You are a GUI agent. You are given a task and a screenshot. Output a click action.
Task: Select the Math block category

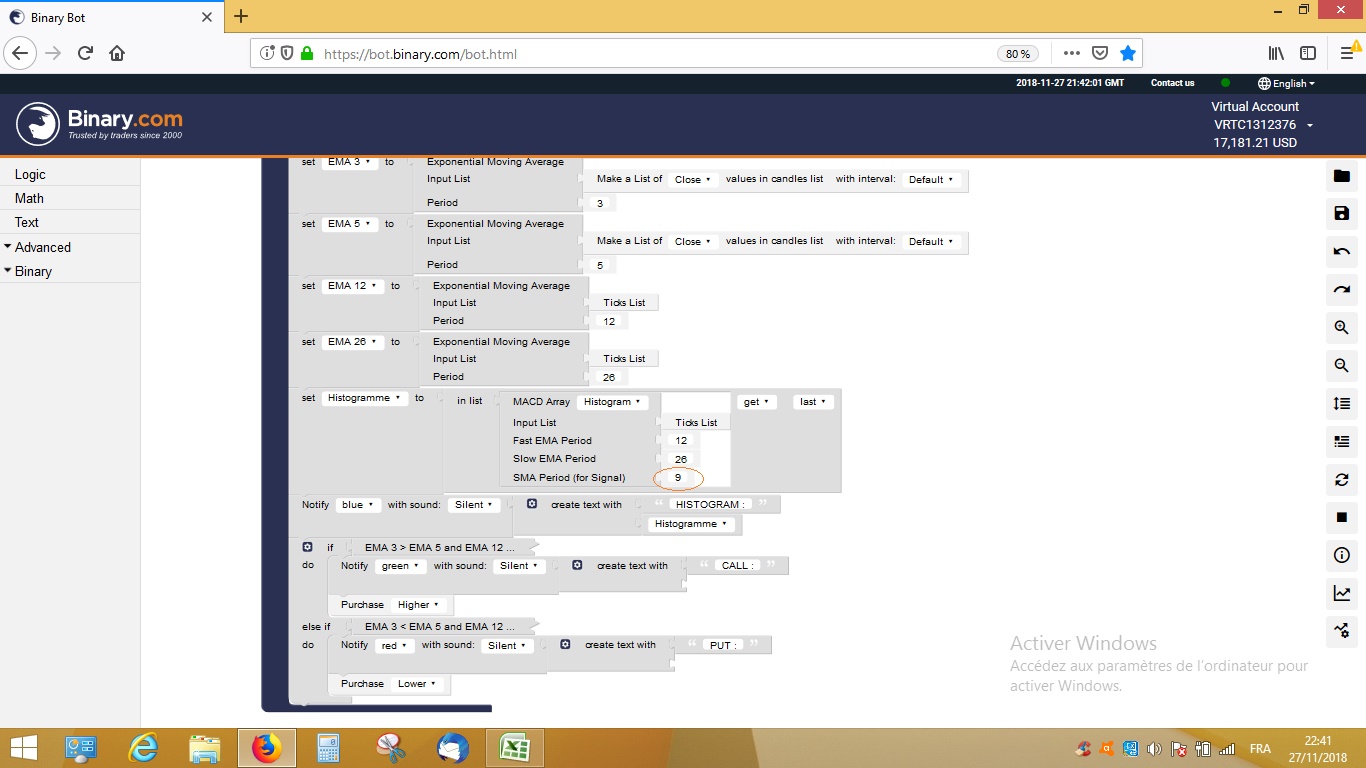[29, 198]
